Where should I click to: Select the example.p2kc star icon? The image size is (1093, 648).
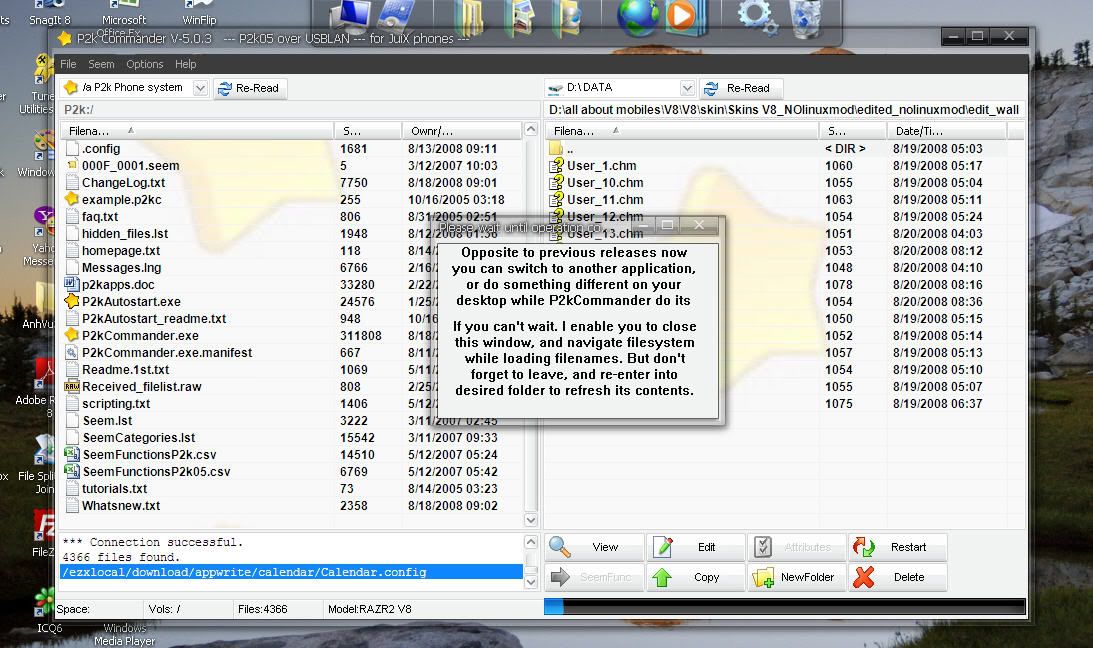[72, 199]
